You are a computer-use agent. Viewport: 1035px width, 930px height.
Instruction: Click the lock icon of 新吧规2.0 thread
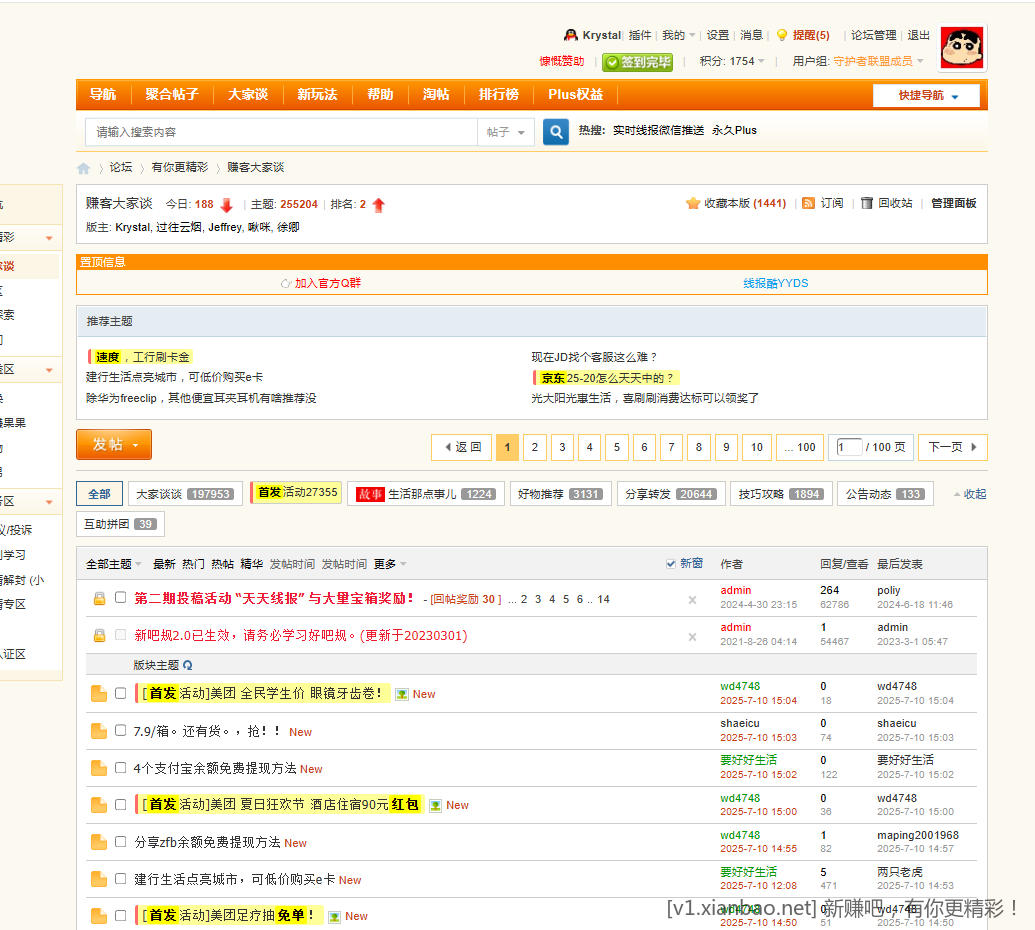click(99, 636)
